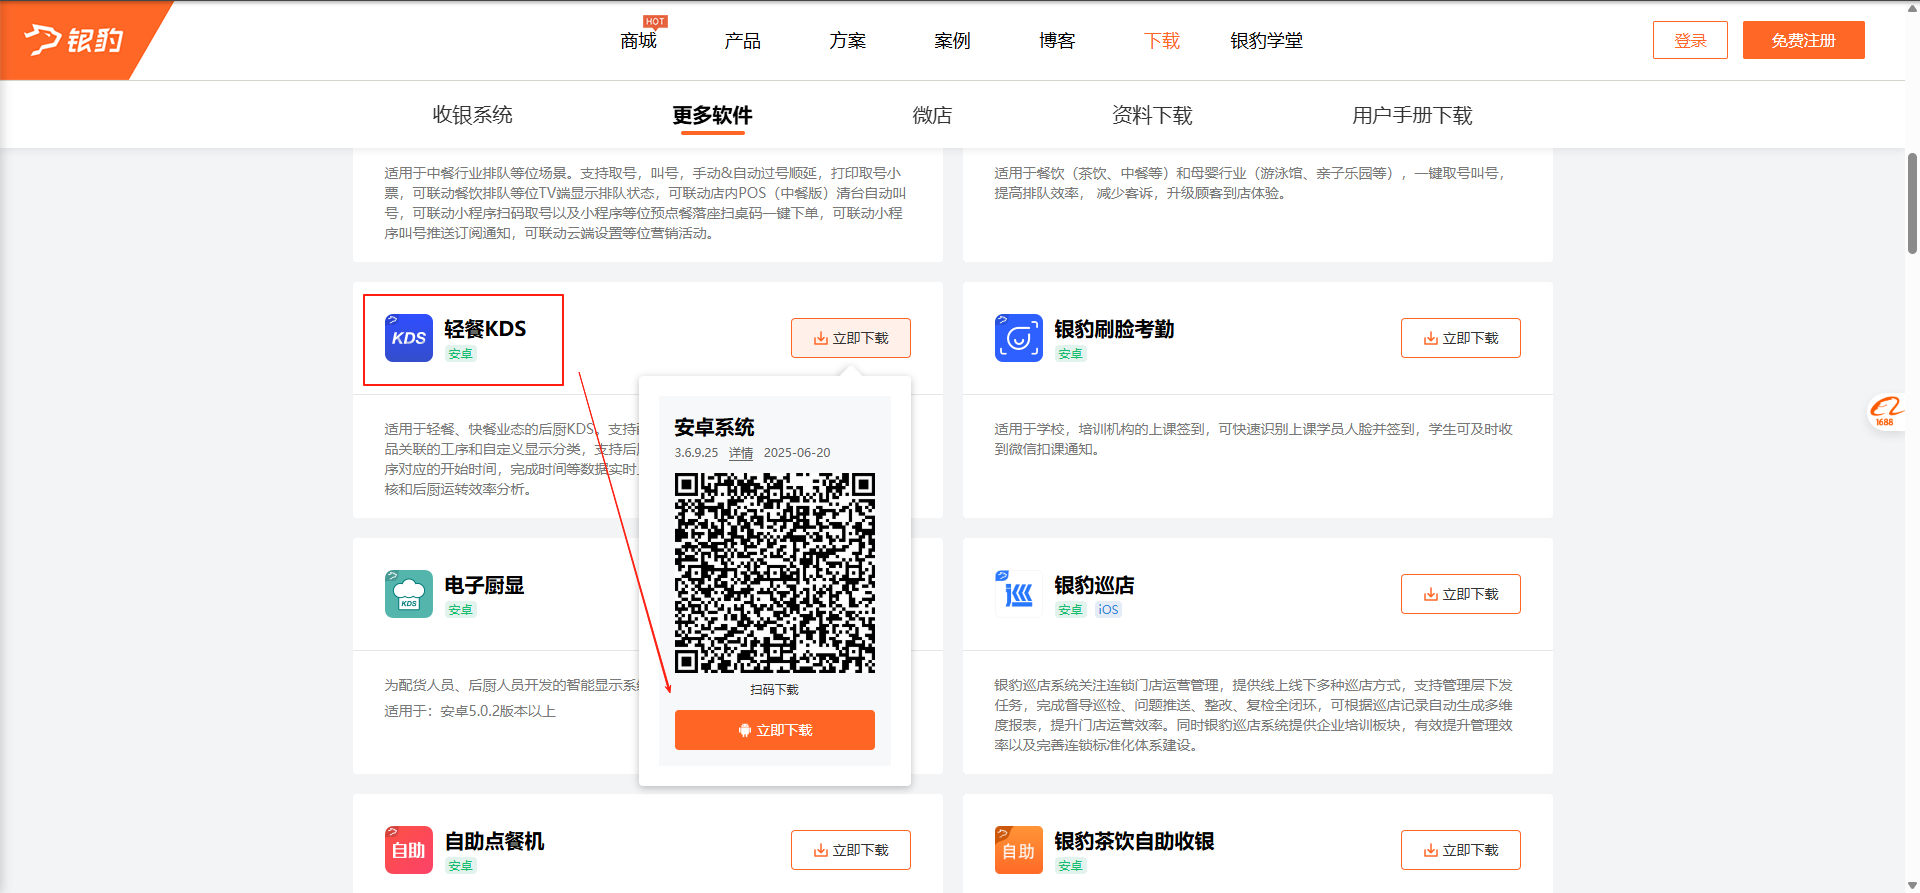Click the iOS tag under 银豹巡店
Viewport: 1920px width, 893px height.
1108,610
